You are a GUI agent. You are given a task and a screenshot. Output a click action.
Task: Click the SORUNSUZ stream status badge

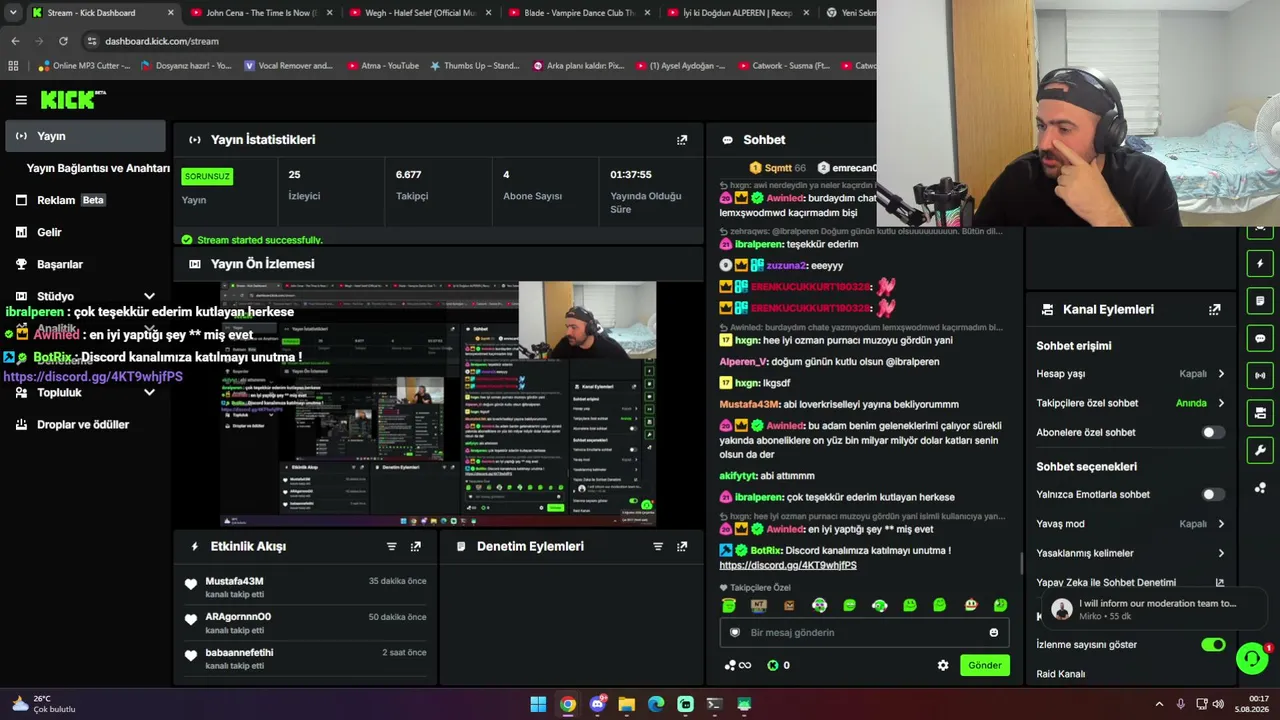(x=207, y=176)
